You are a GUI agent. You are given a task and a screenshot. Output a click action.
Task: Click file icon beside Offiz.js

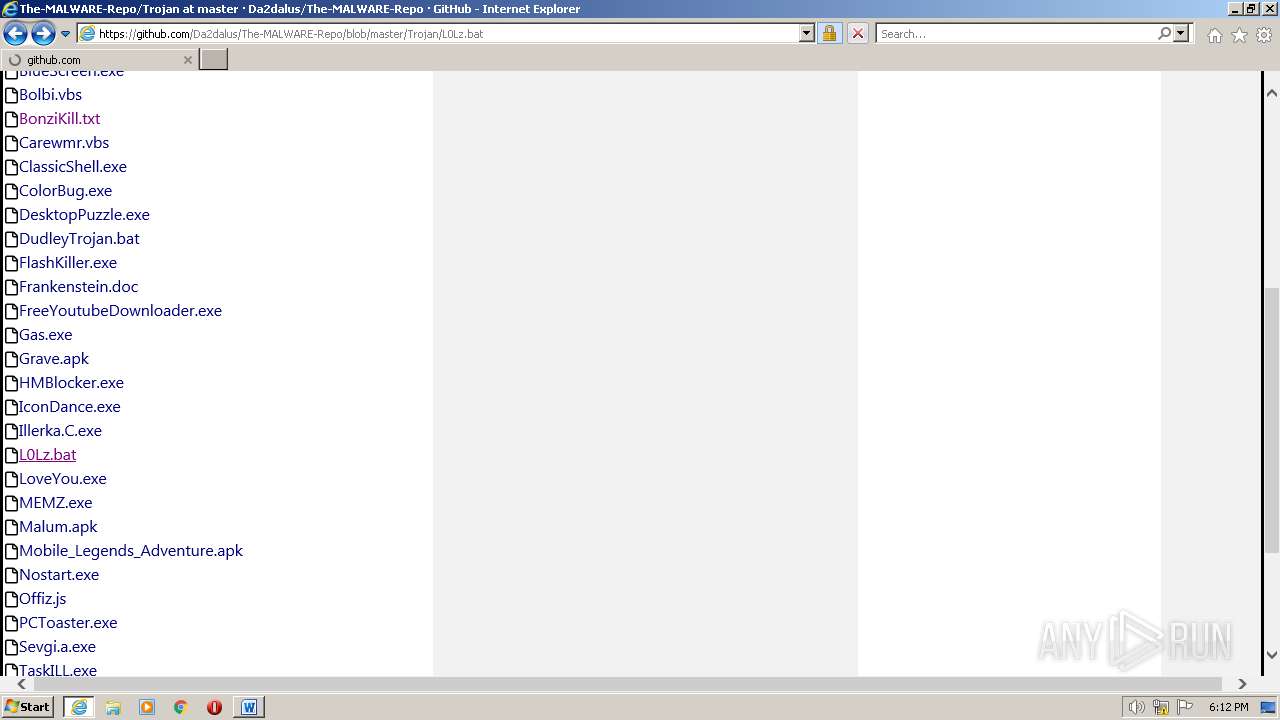(x=11, y=599)
